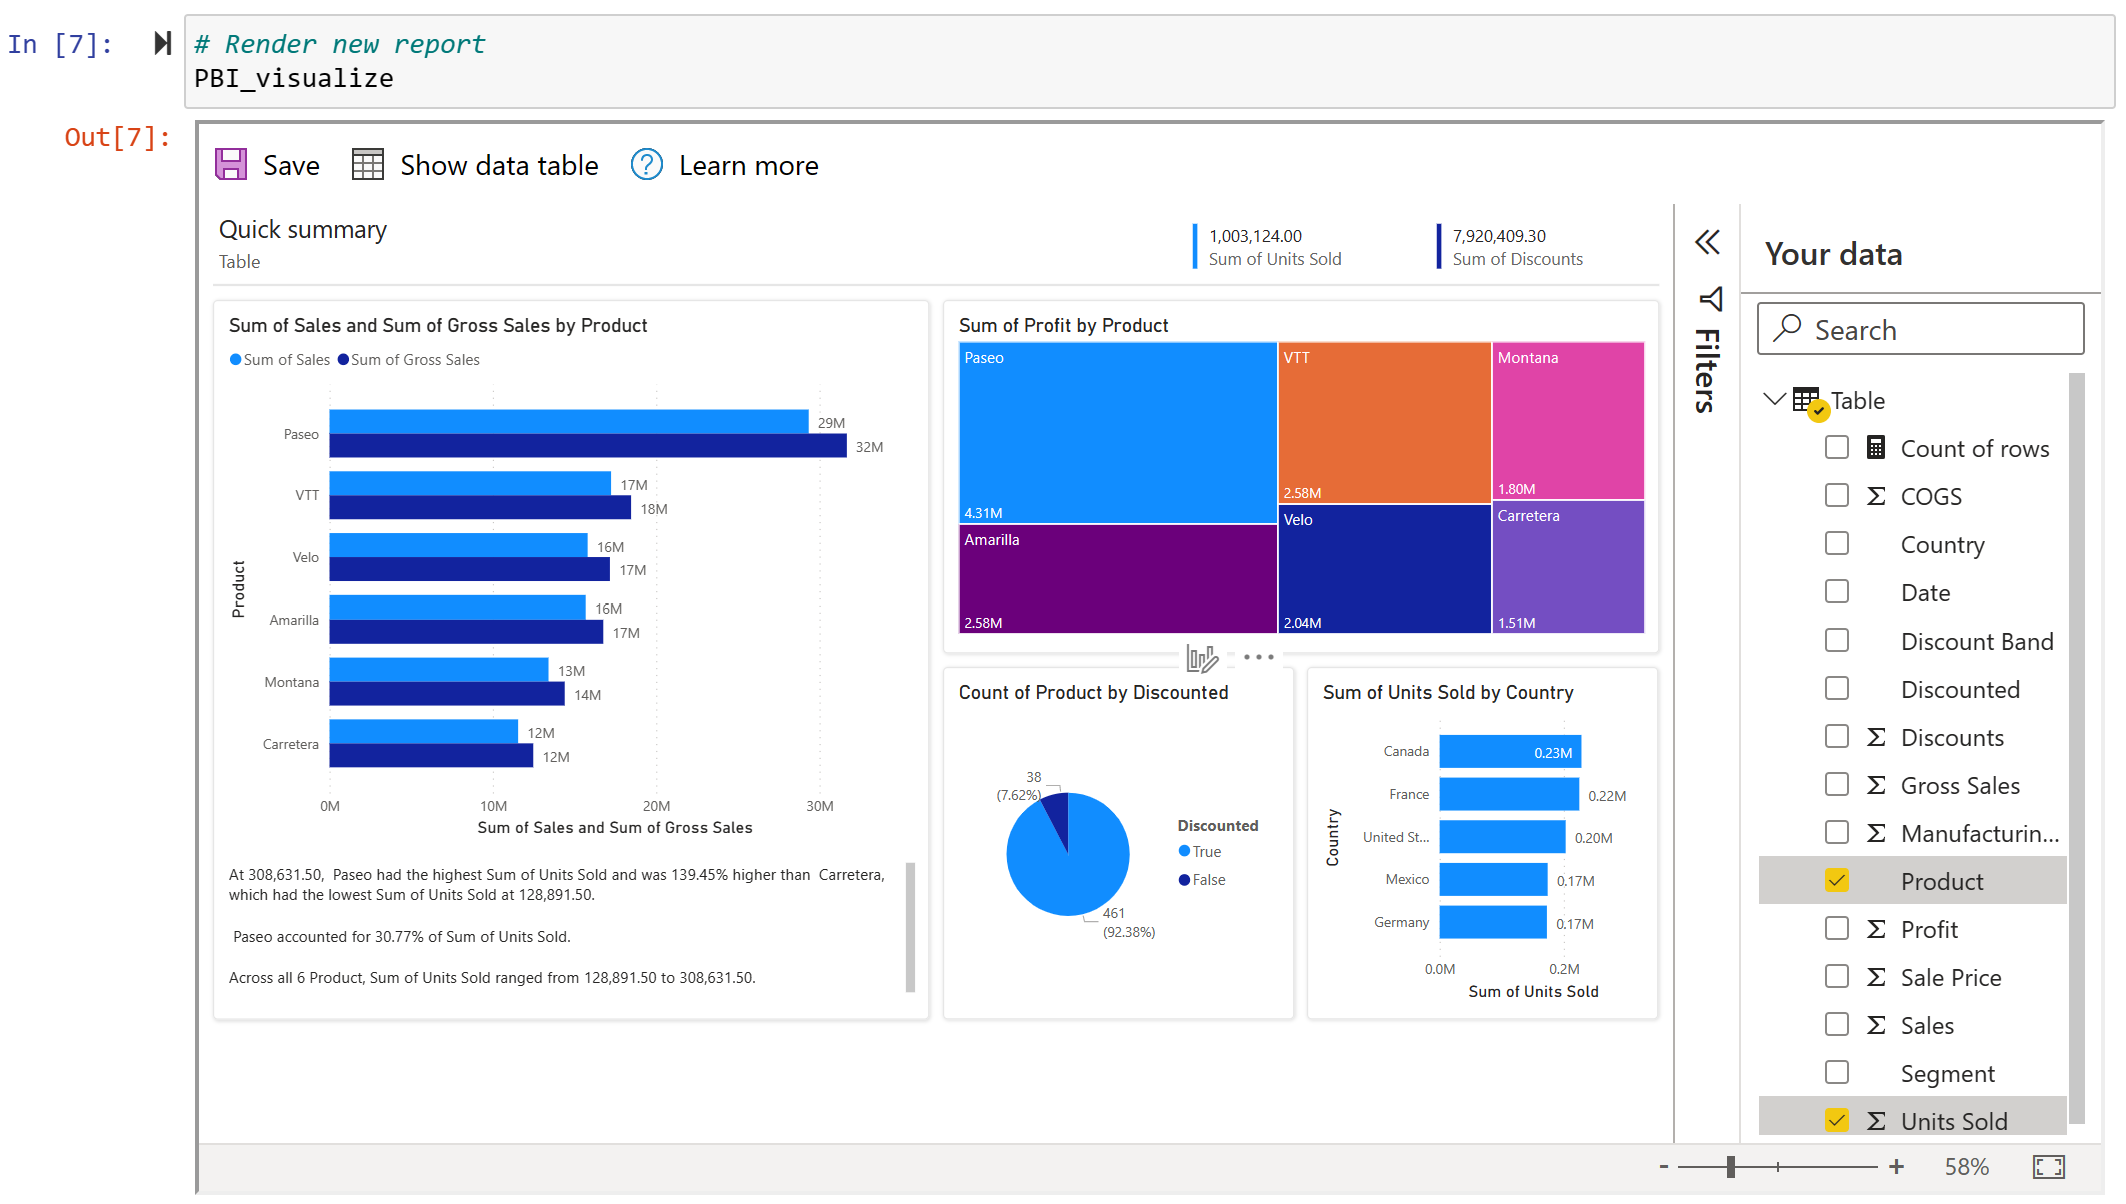The height and width of the screenshot is (1204, 2126).
Task: Click the checkmark icon next to Product
Action: pyautogui.click(x=1837, y=880)
